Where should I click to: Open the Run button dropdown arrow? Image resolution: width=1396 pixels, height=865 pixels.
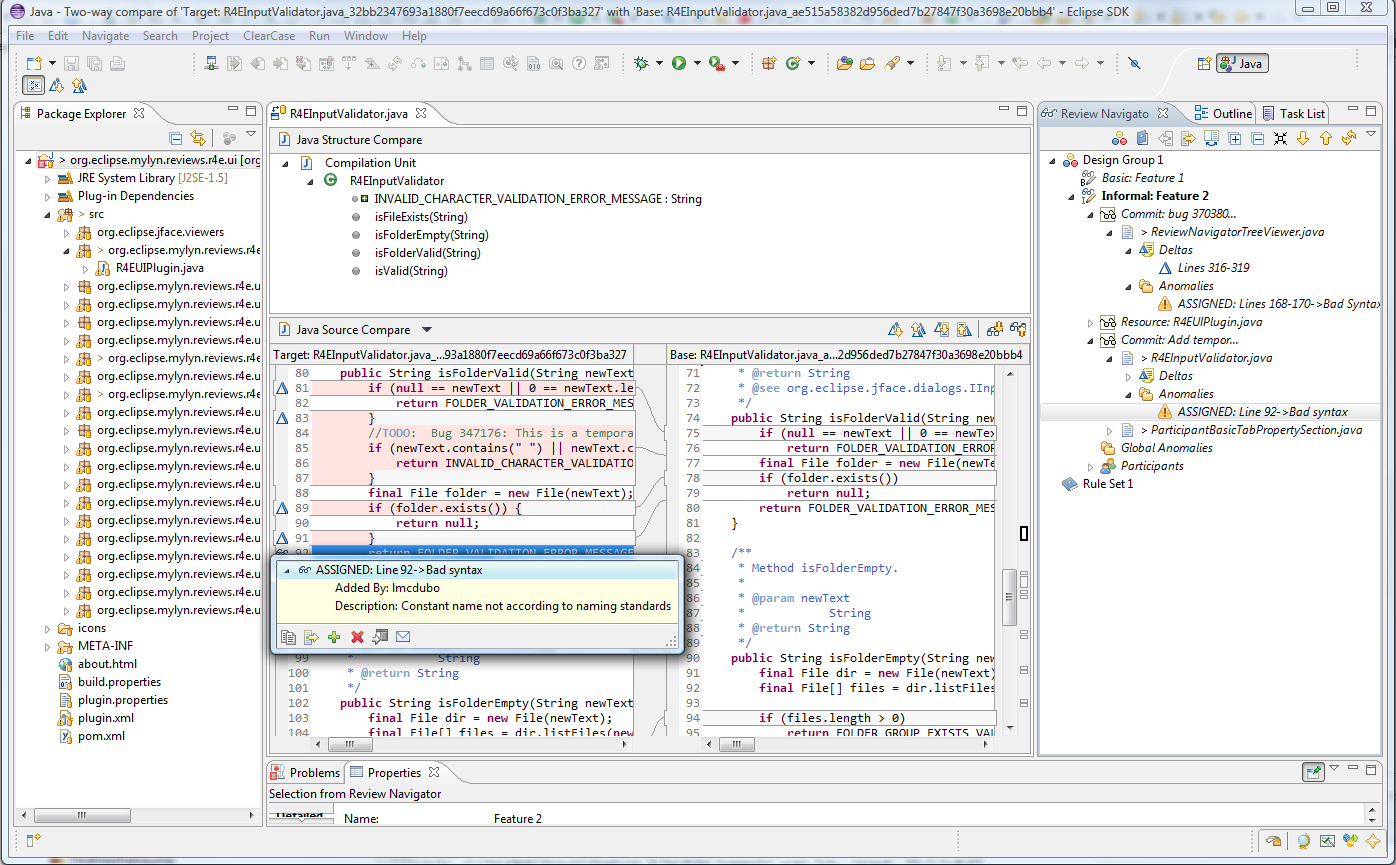697,63
